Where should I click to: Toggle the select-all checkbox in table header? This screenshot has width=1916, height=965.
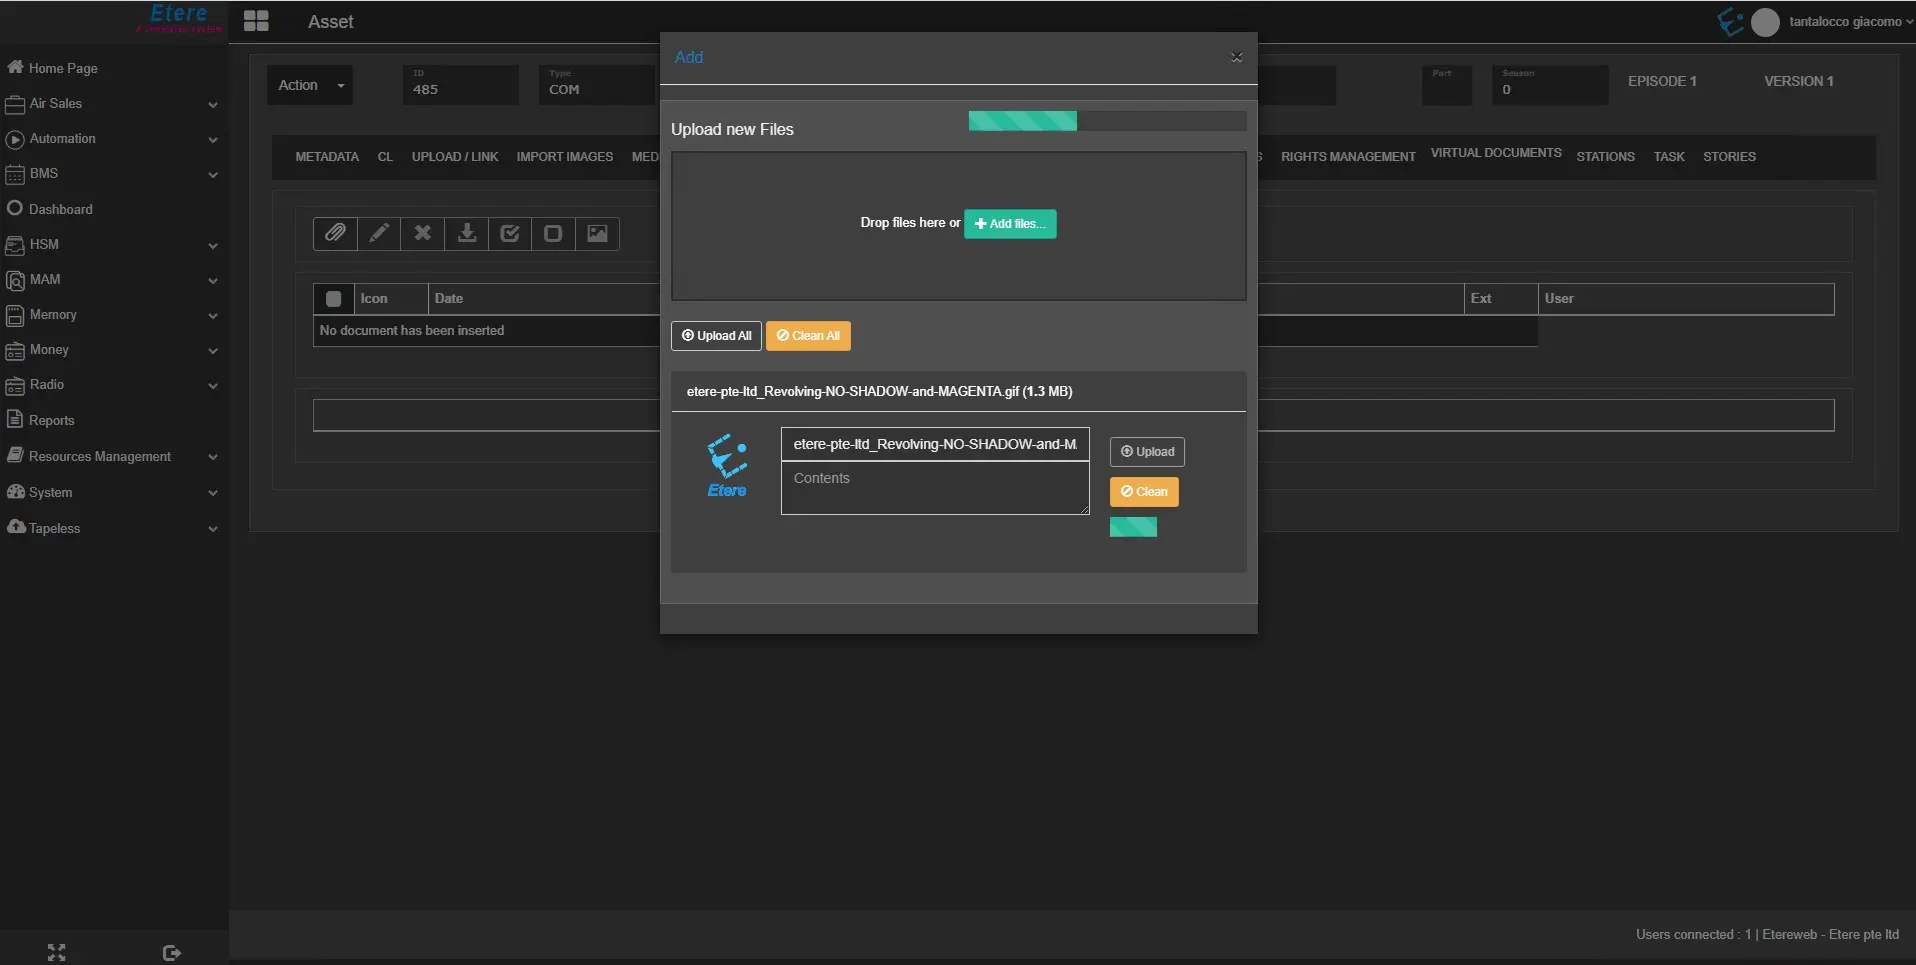[x=334, y=299]
